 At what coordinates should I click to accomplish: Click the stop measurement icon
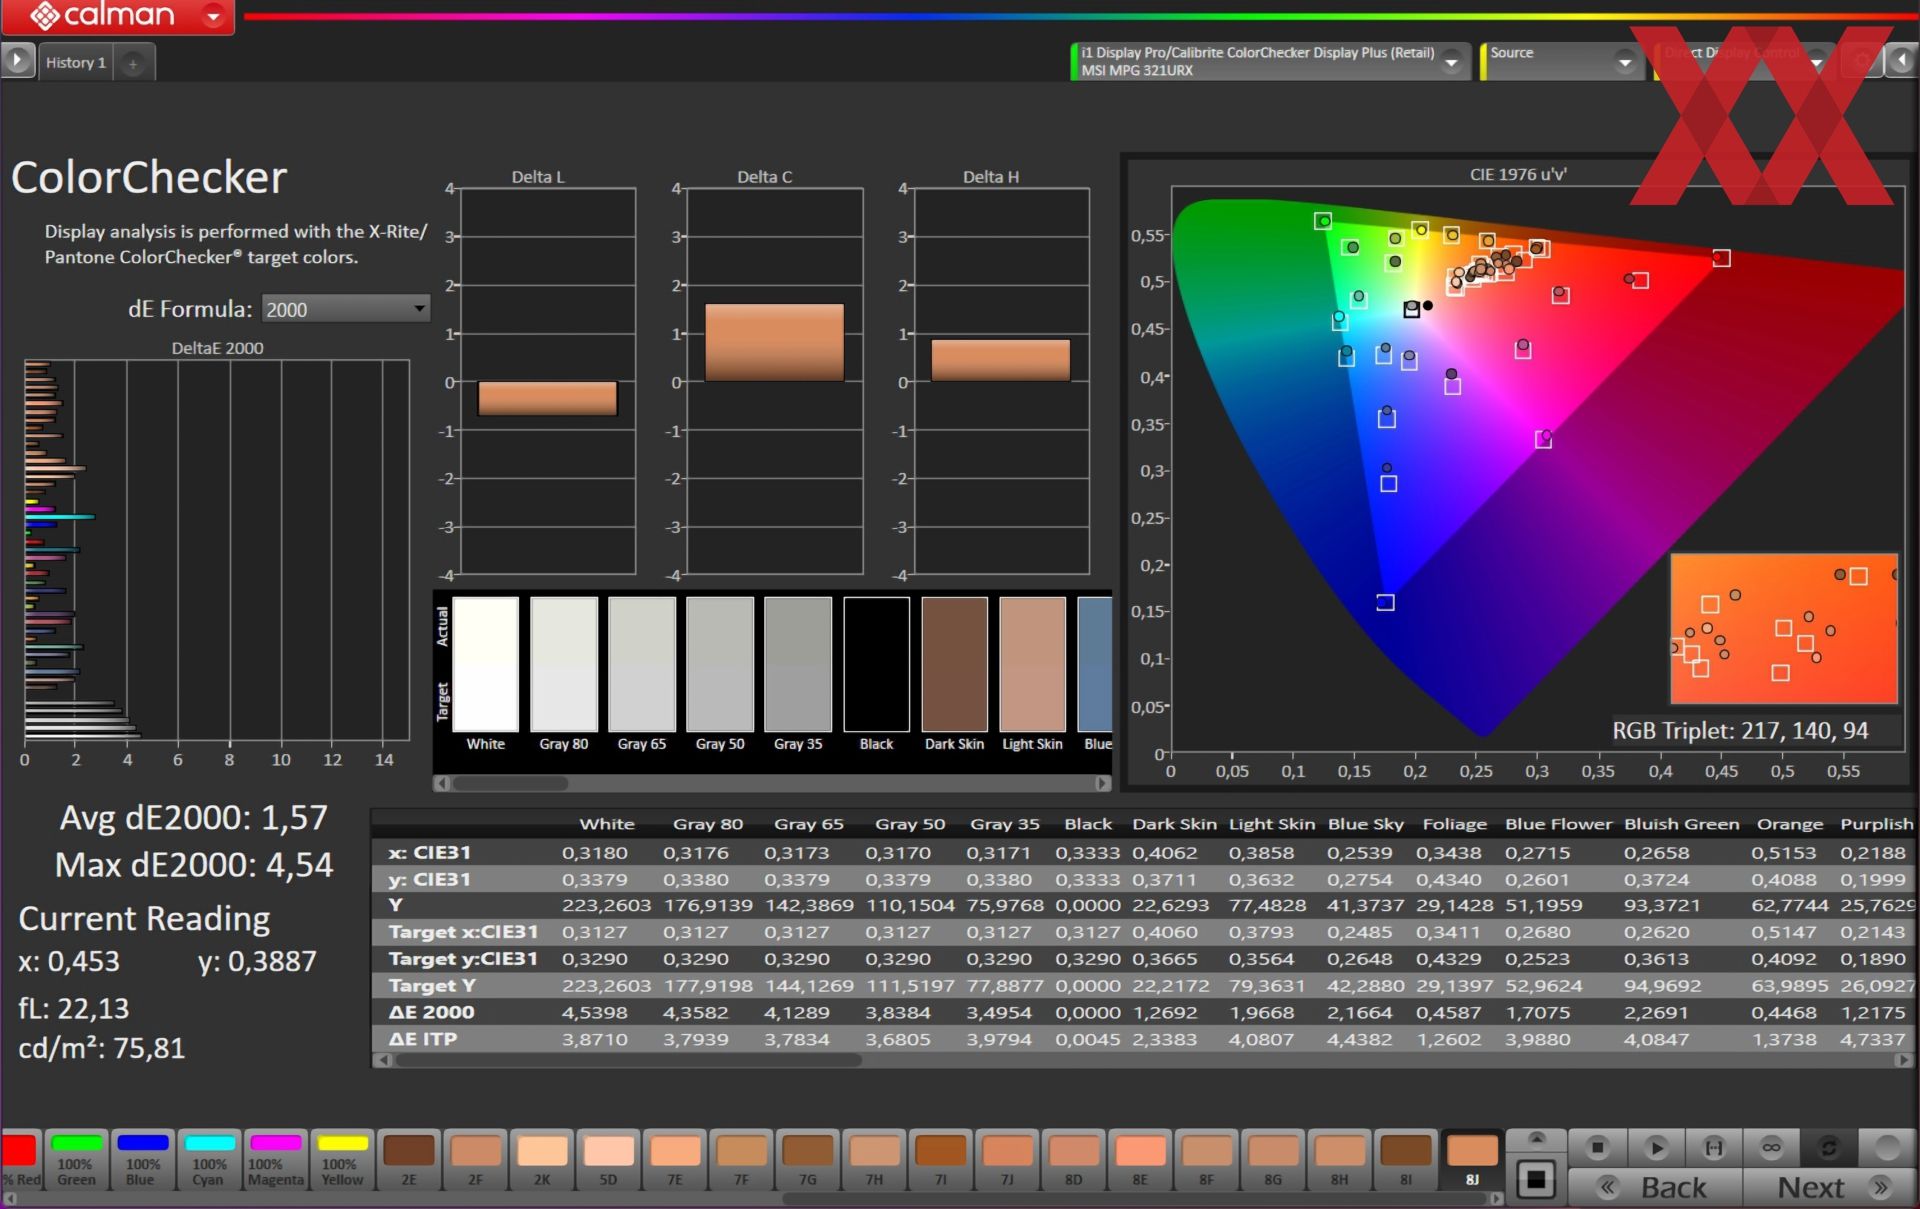(x=1597, y=1147)
